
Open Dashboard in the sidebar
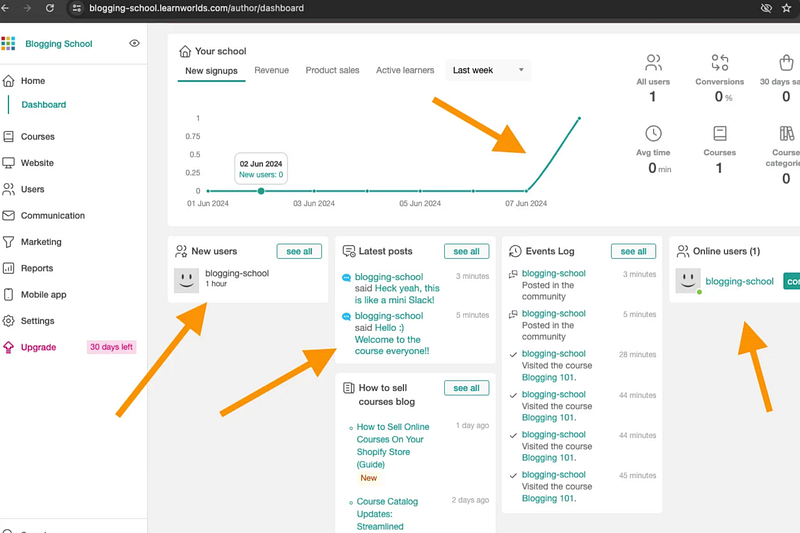44,105
